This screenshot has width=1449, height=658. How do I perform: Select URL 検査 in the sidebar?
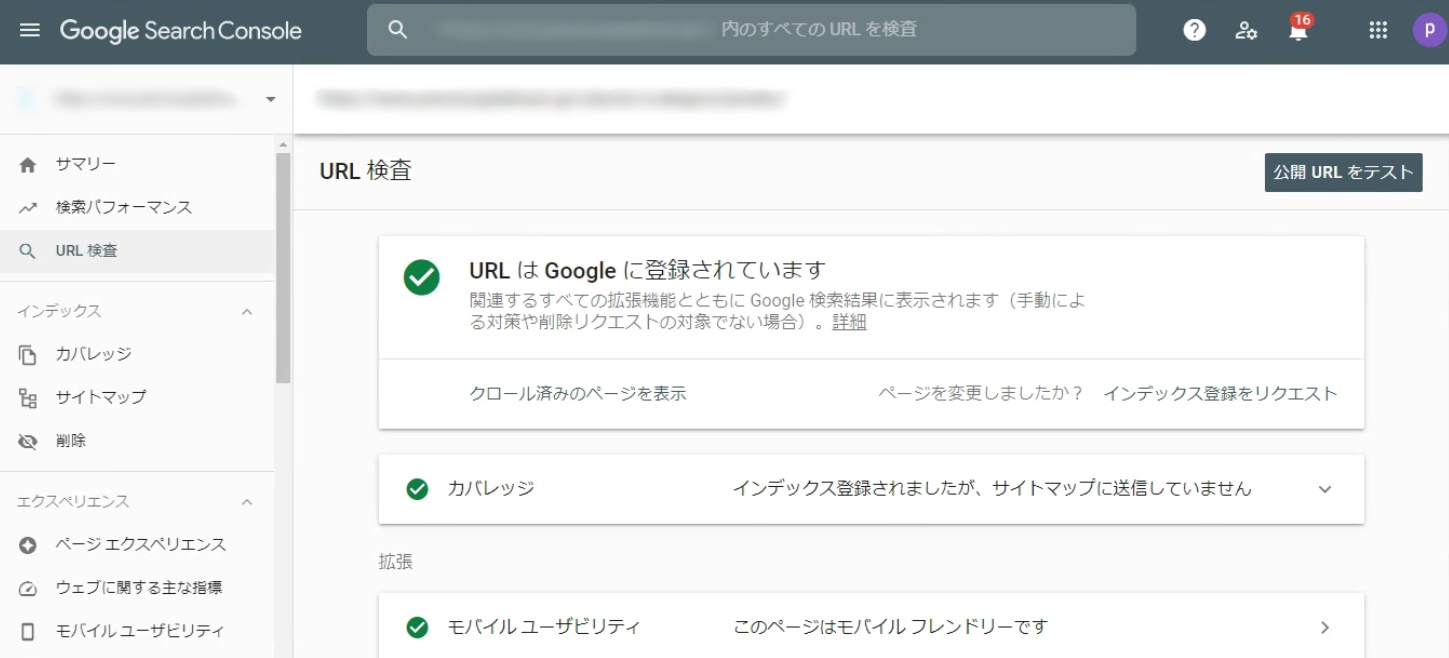[137, 251]
